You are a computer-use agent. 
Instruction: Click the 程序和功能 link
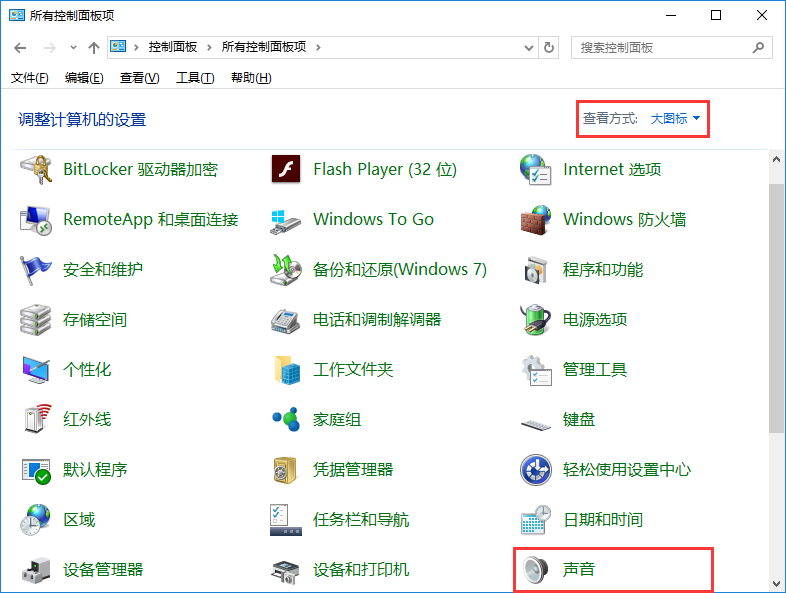coord(603,270)
